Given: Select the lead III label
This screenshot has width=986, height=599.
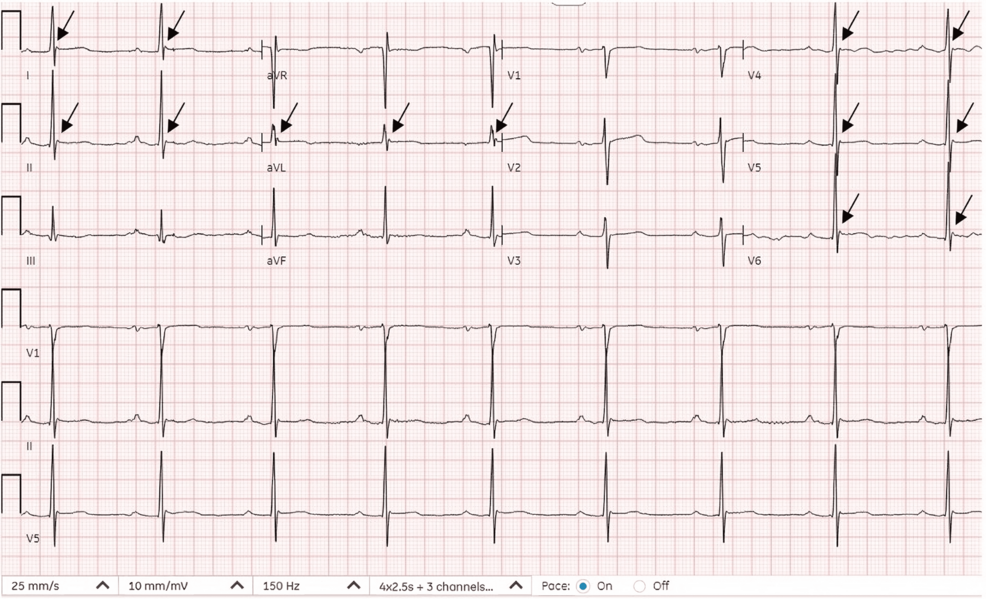Looking at the screenshot, I should pyautogui.click(x=30, y=260).
